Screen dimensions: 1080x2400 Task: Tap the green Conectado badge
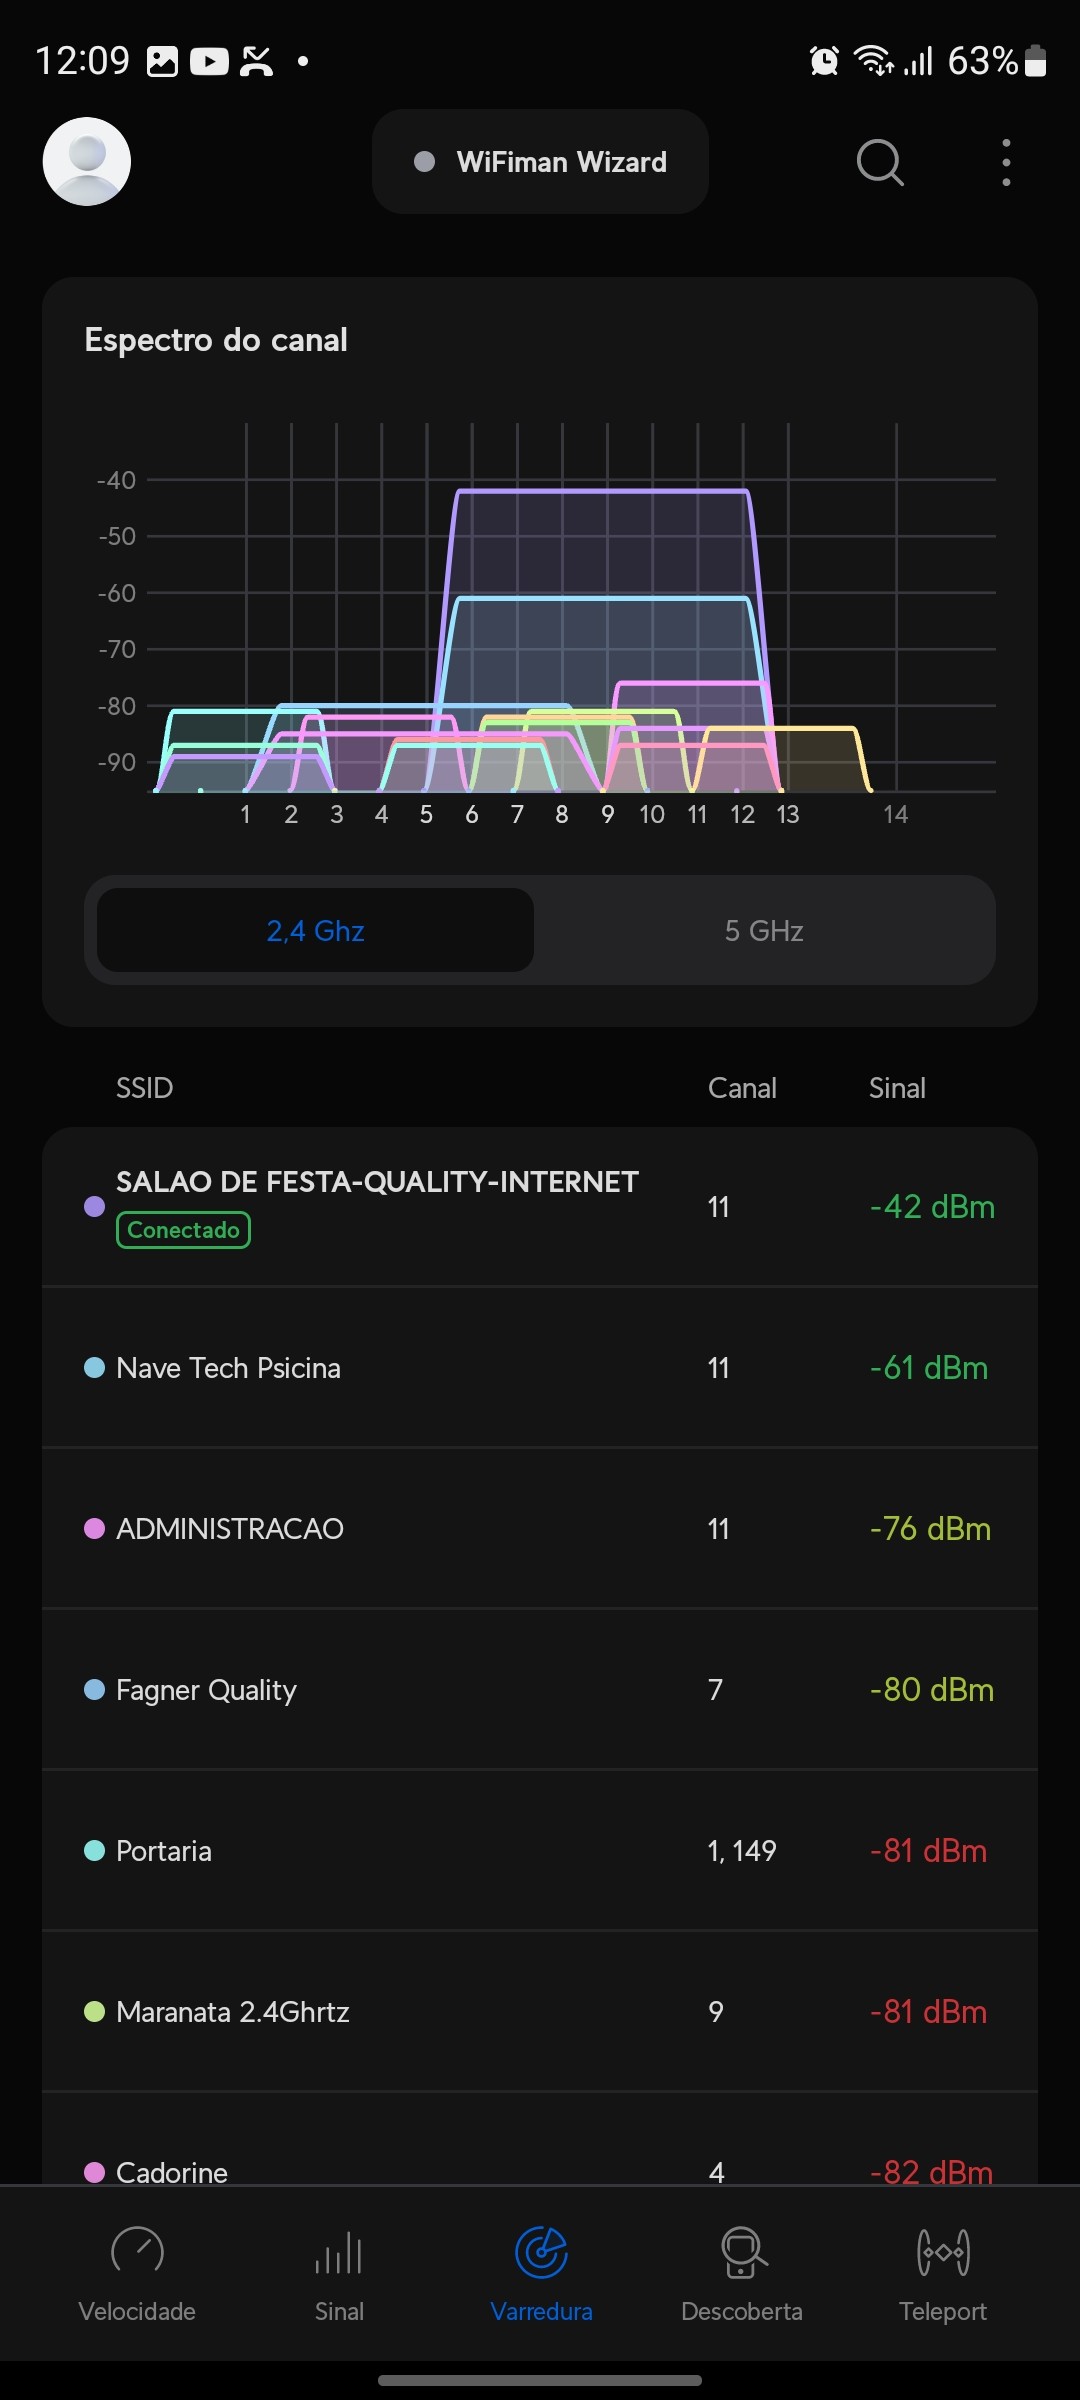[183, 1230]
